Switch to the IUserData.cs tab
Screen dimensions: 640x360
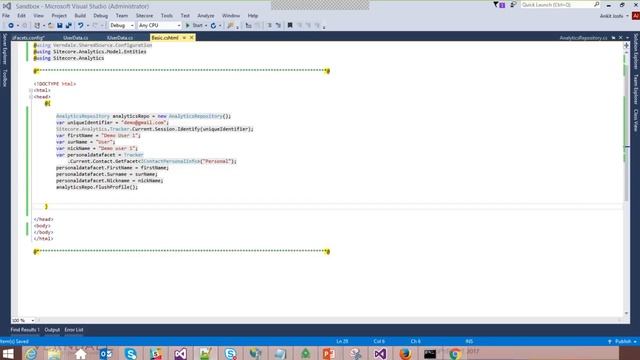[x=120, y=38]
